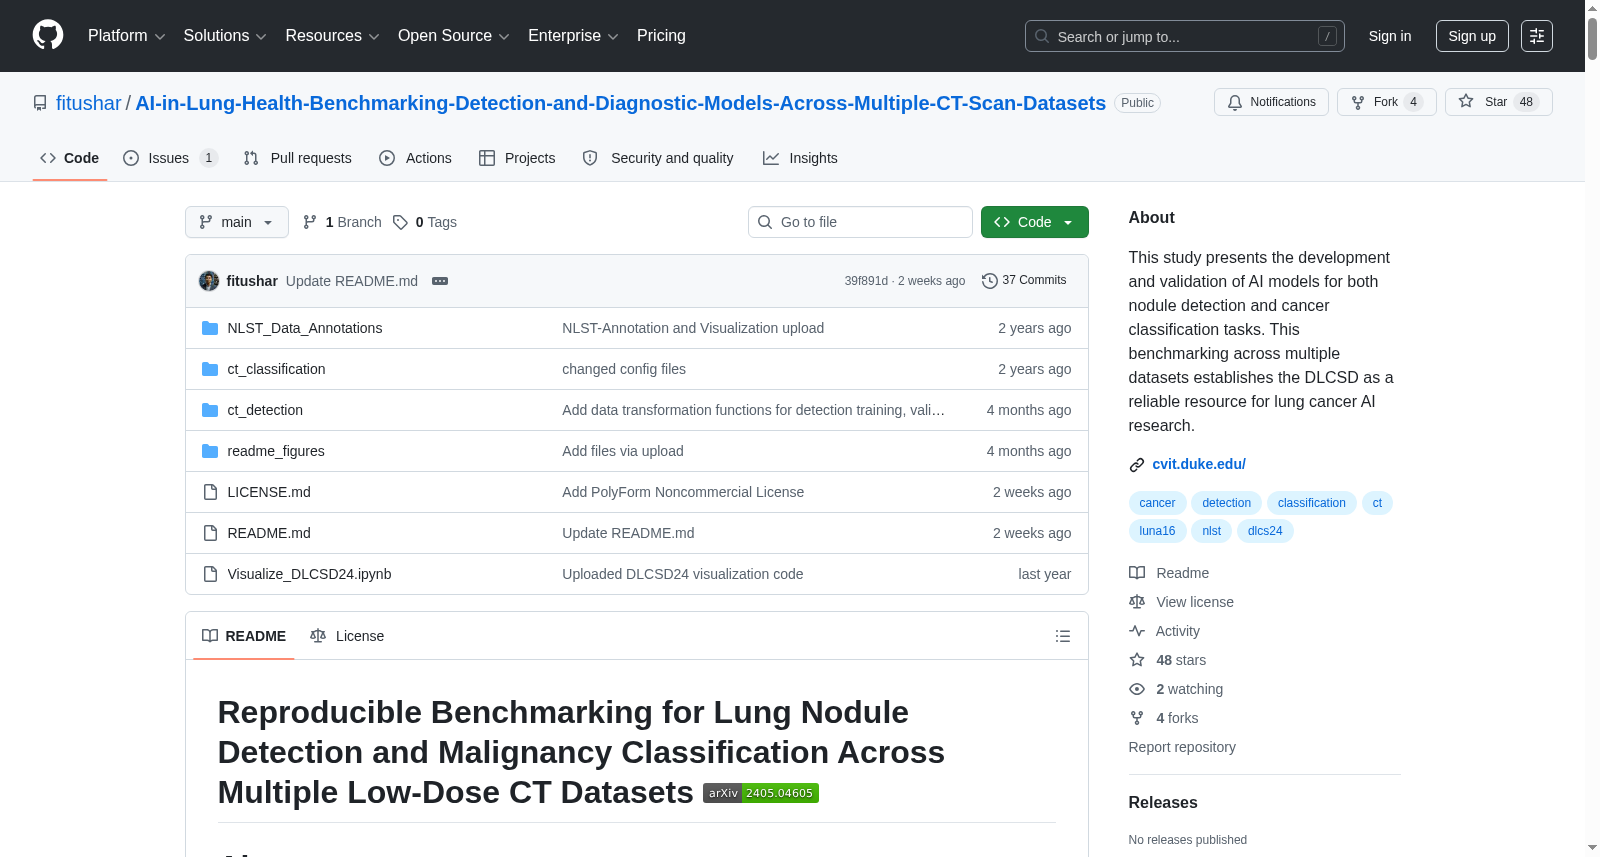
Task: Click the Go to file search field
Action: pos(860,222)
